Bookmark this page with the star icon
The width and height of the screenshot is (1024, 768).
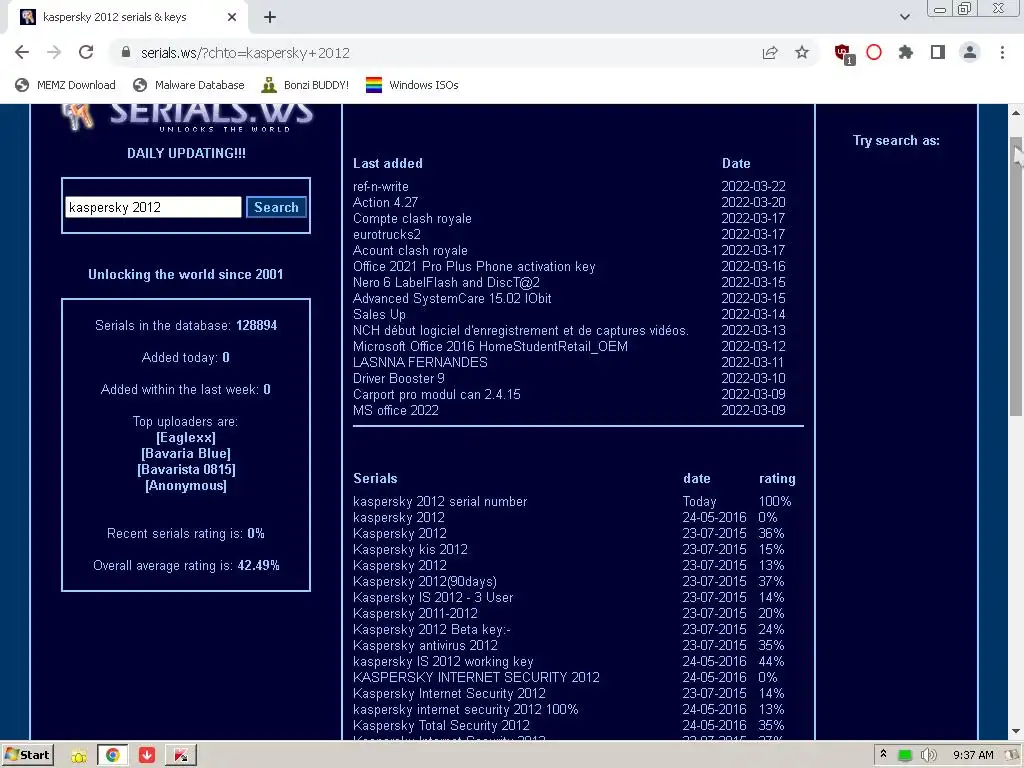point(801,52)
